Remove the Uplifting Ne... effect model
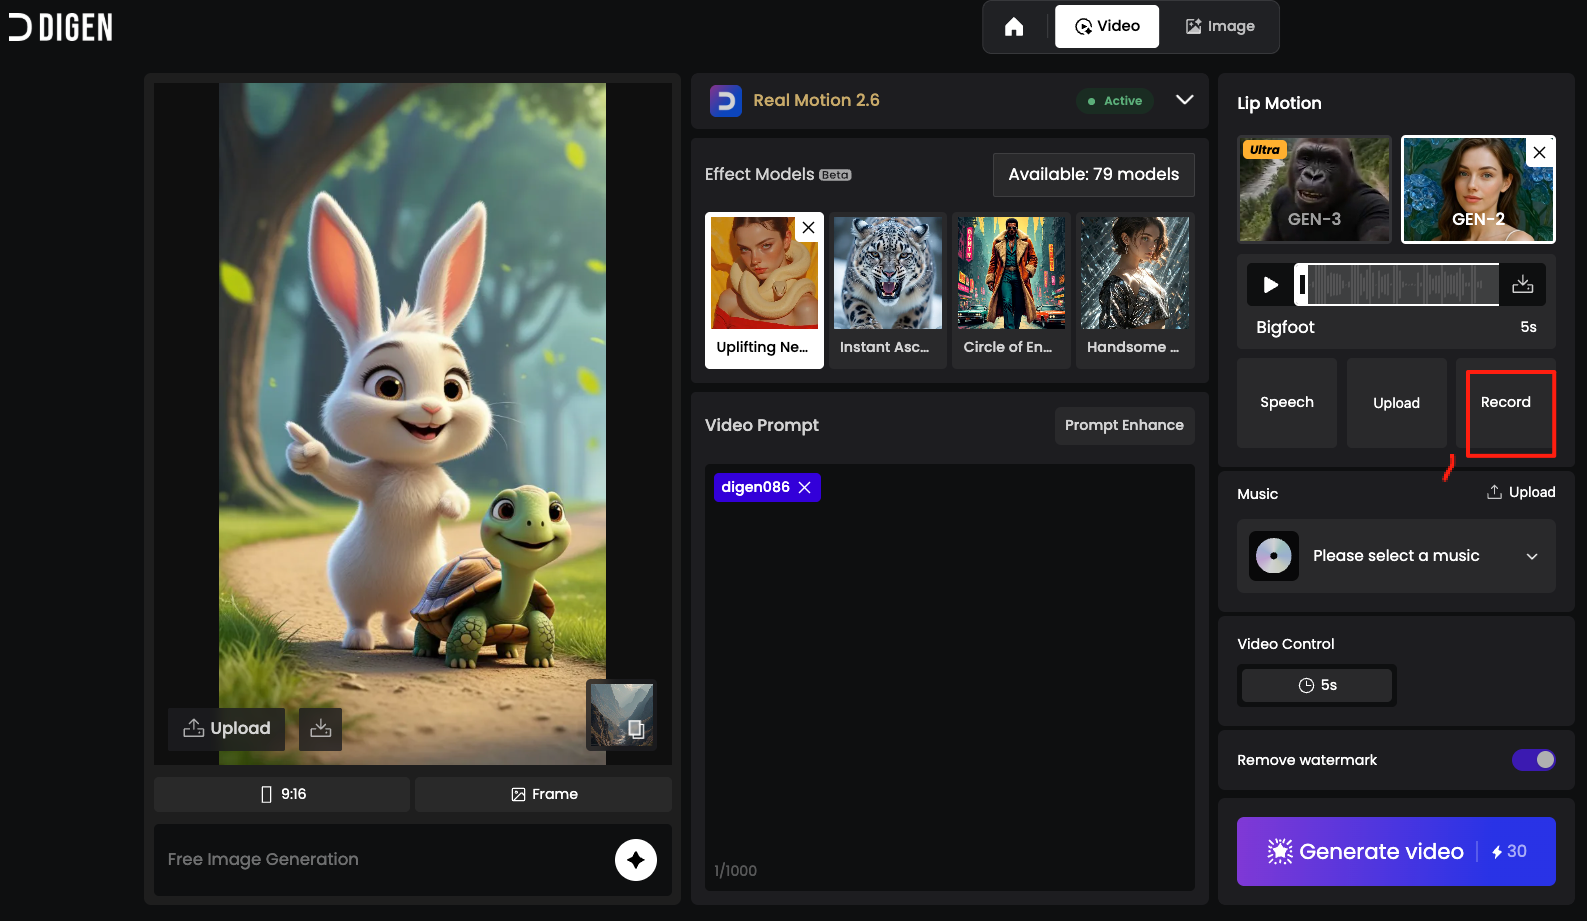The image size is (1588, 922). pos(808,228)
